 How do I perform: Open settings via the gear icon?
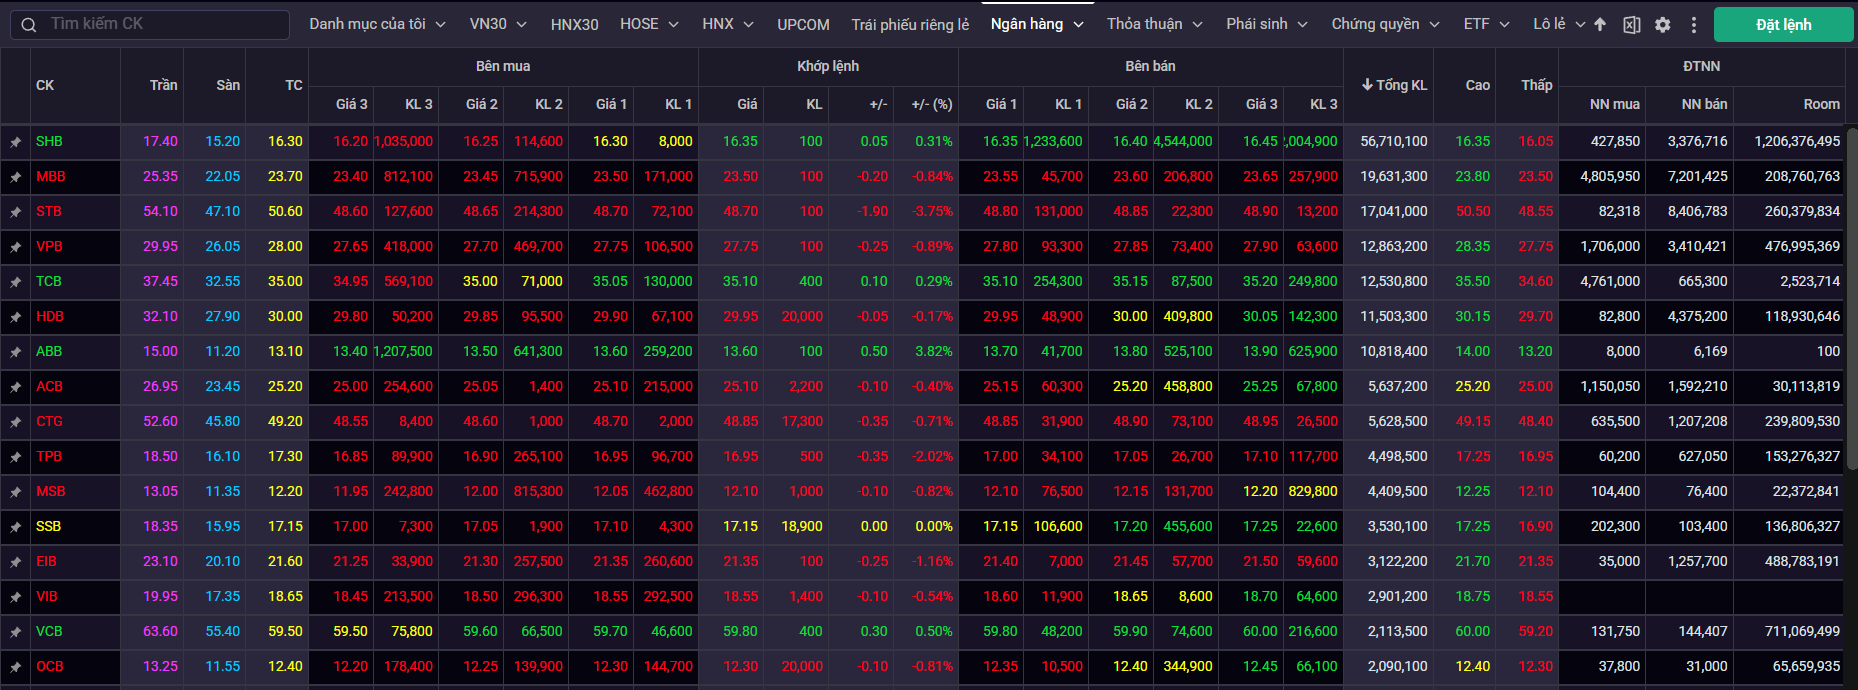point(1662,25)
